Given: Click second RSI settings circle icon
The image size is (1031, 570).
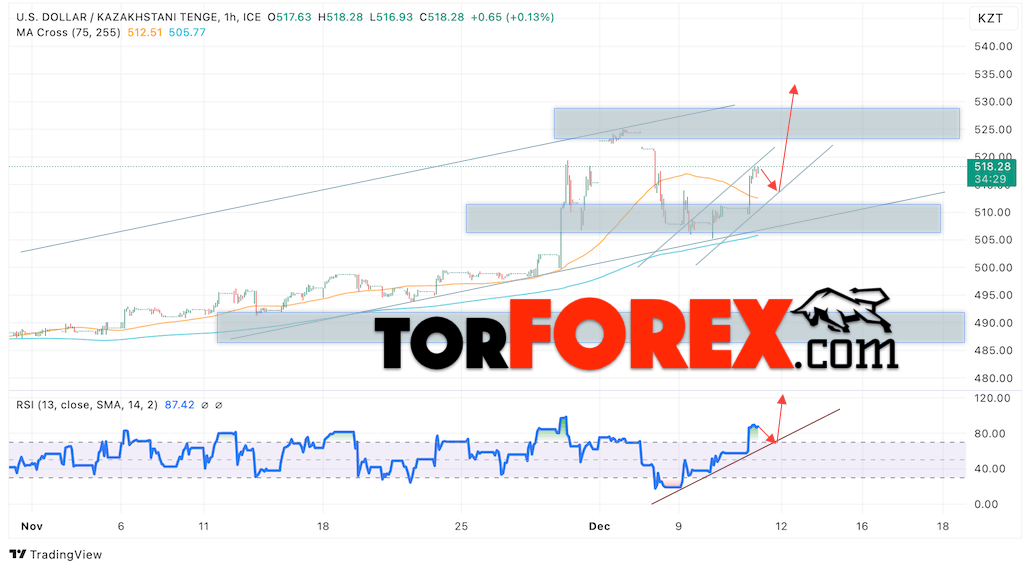Looking at the screenshot, I should 219,406.
